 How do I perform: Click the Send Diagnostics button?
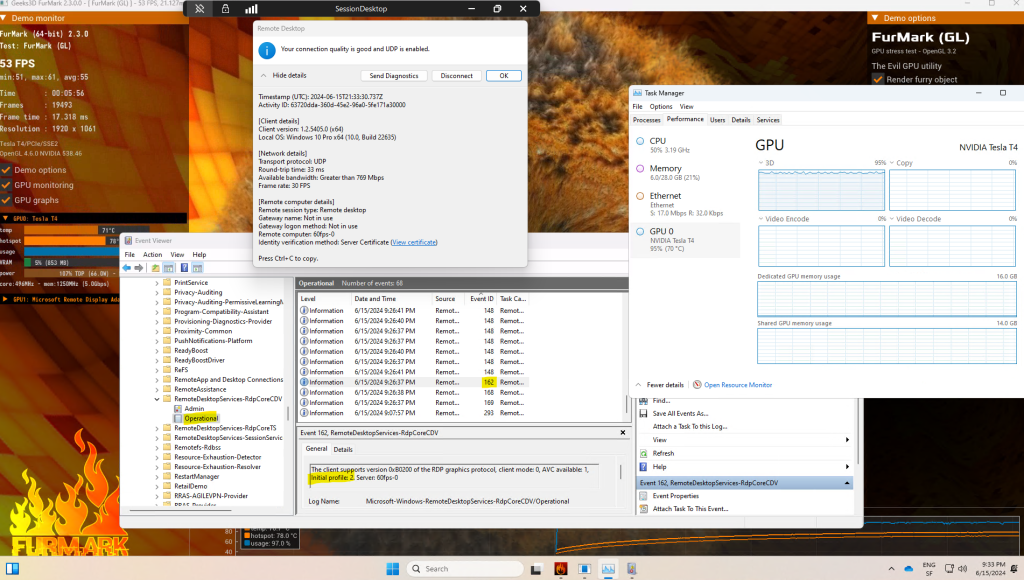coord(394,76)
